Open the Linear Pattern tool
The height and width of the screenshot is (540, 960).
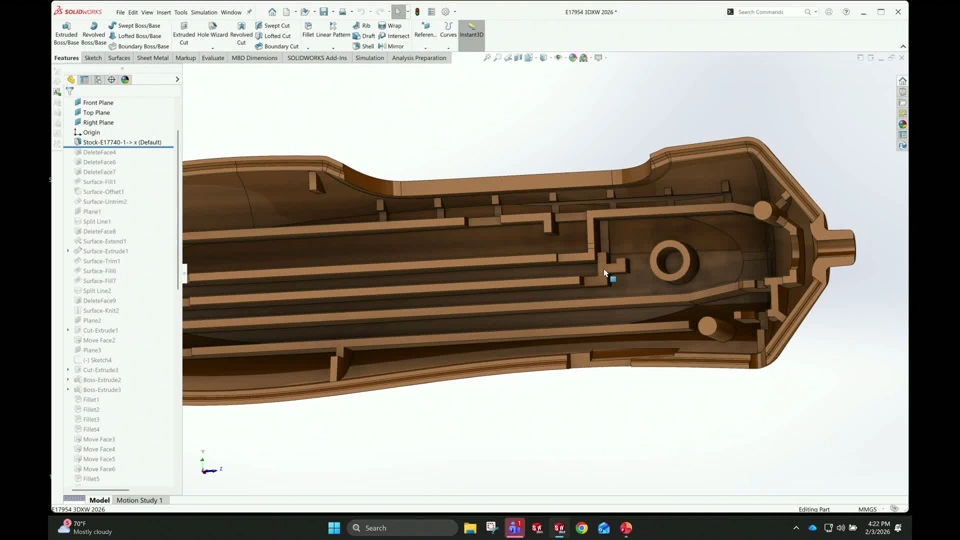[x=333, y=29]
